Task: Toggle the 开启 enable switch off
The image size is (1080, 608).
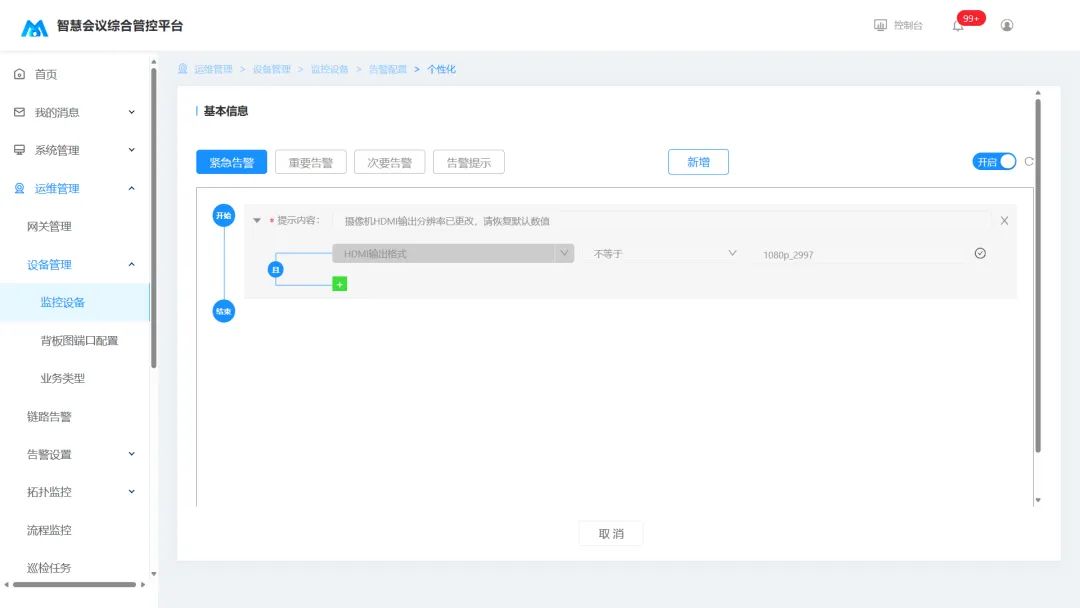Action: [994, 162]
